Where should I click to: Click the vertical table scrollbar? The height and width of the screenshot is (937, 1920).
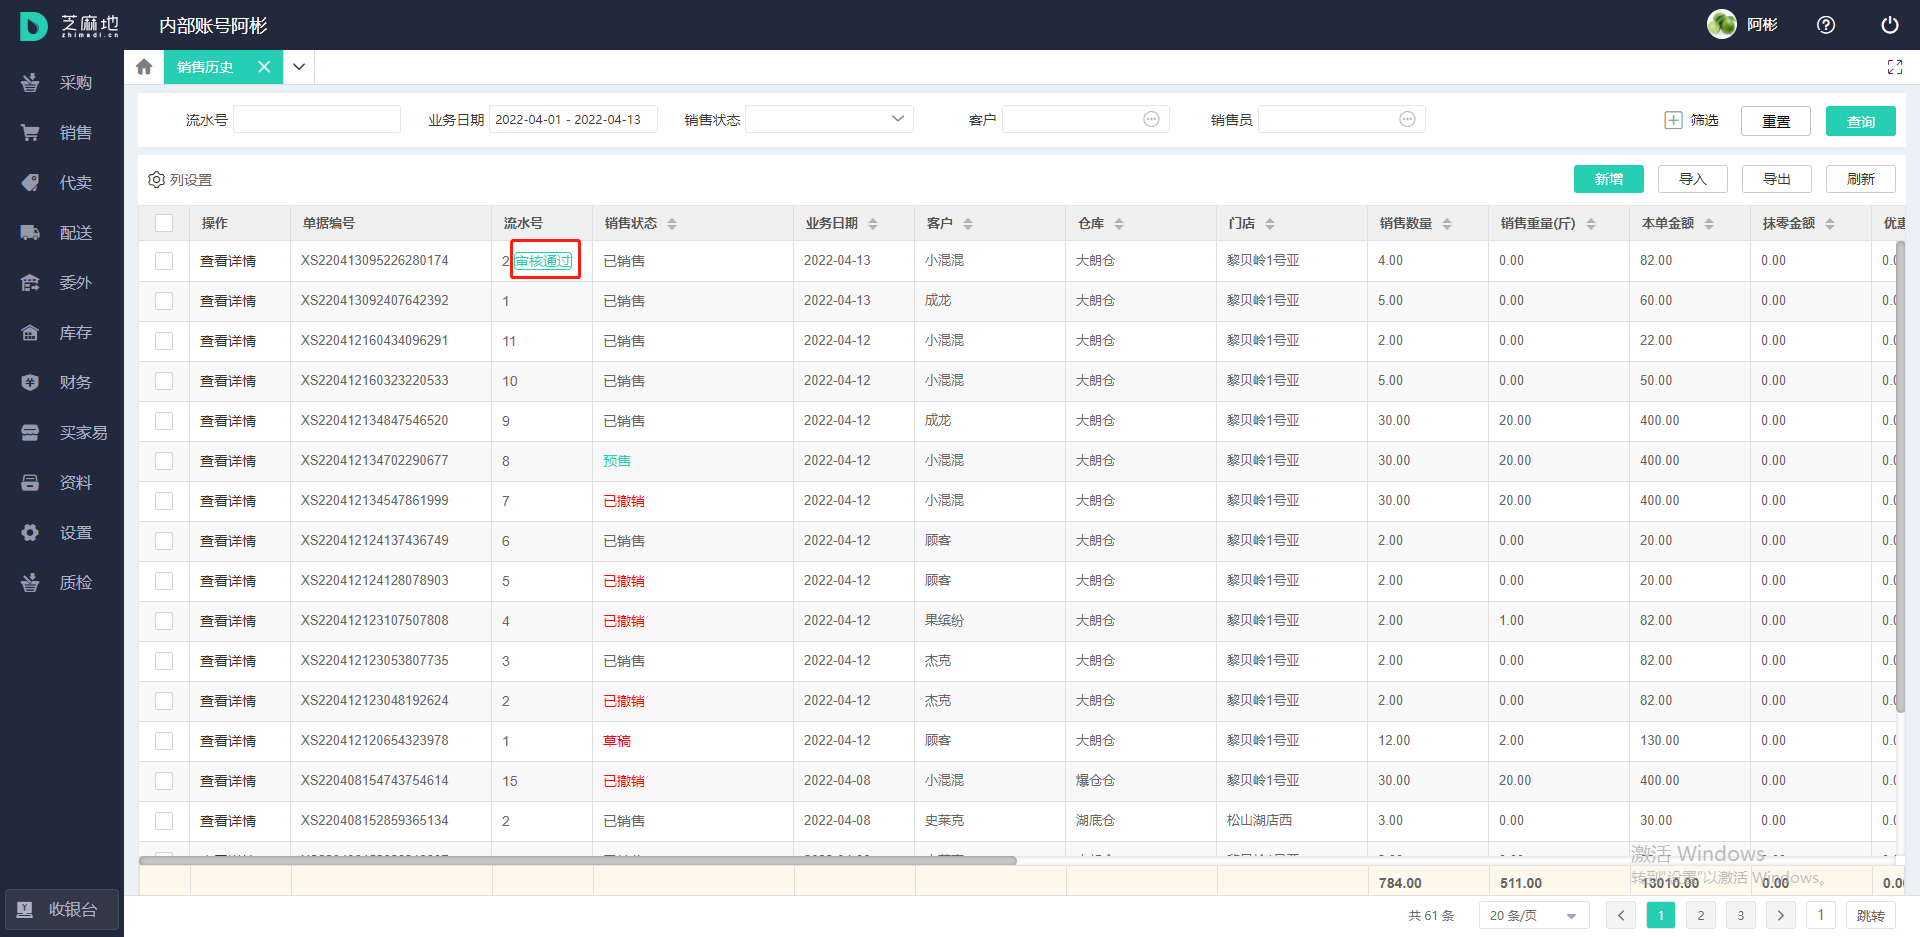pos(1900,477)
